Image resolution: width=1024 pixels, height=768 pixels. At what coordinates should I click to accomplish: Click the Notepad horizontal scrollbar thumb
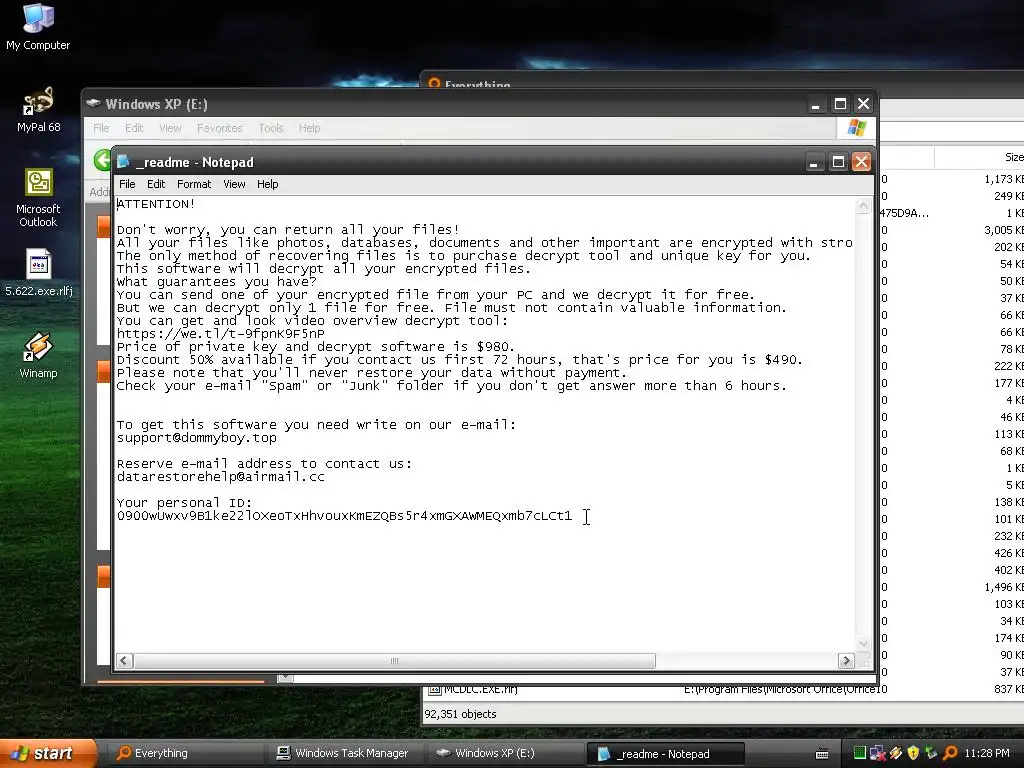(394, 661)
